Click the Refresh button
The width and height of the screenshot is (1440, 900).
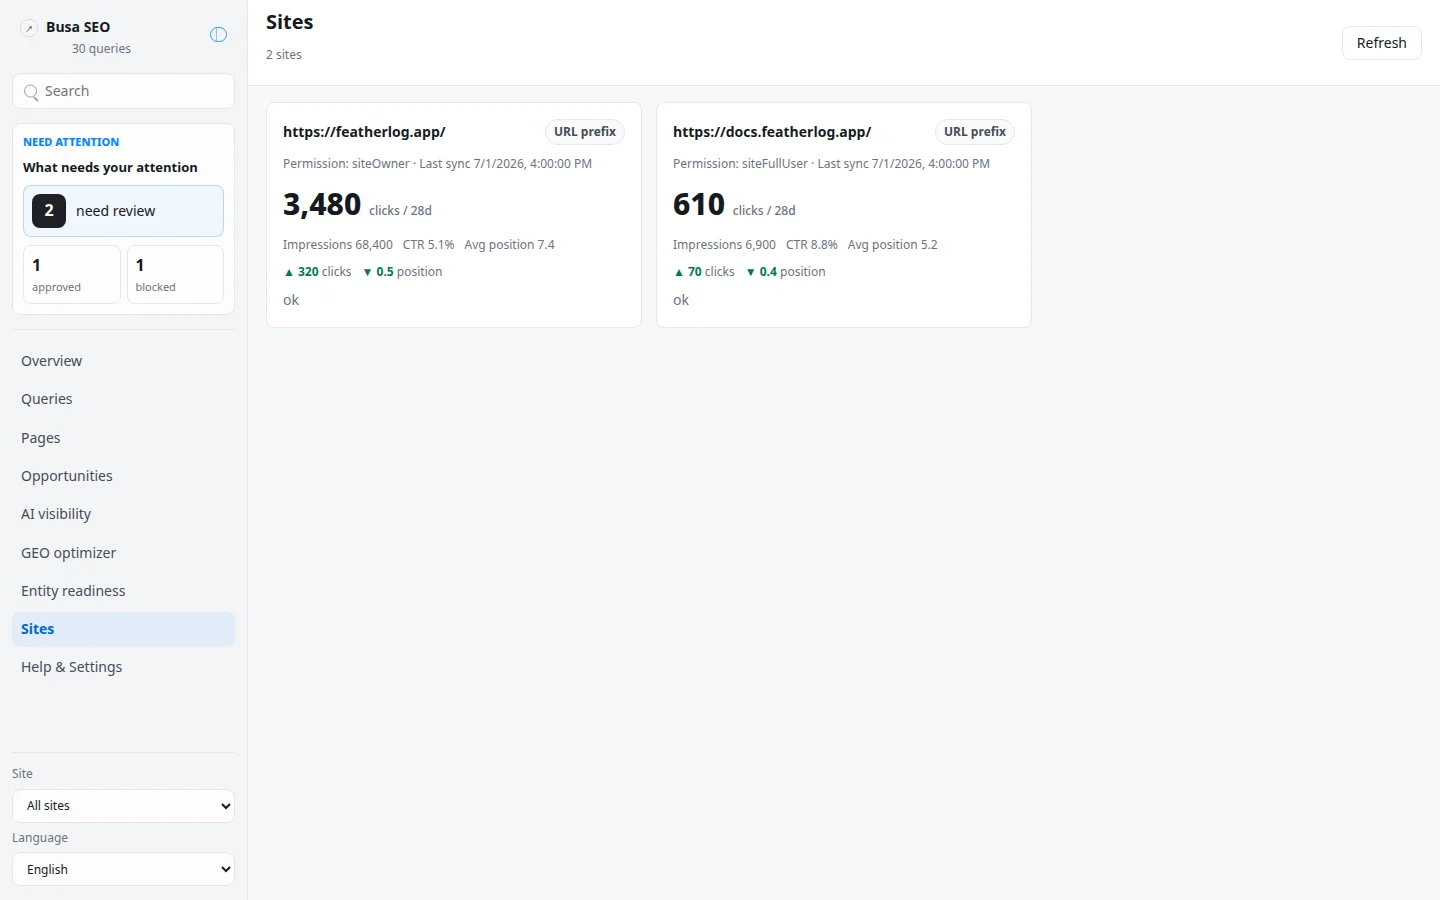pos(1381,43)
